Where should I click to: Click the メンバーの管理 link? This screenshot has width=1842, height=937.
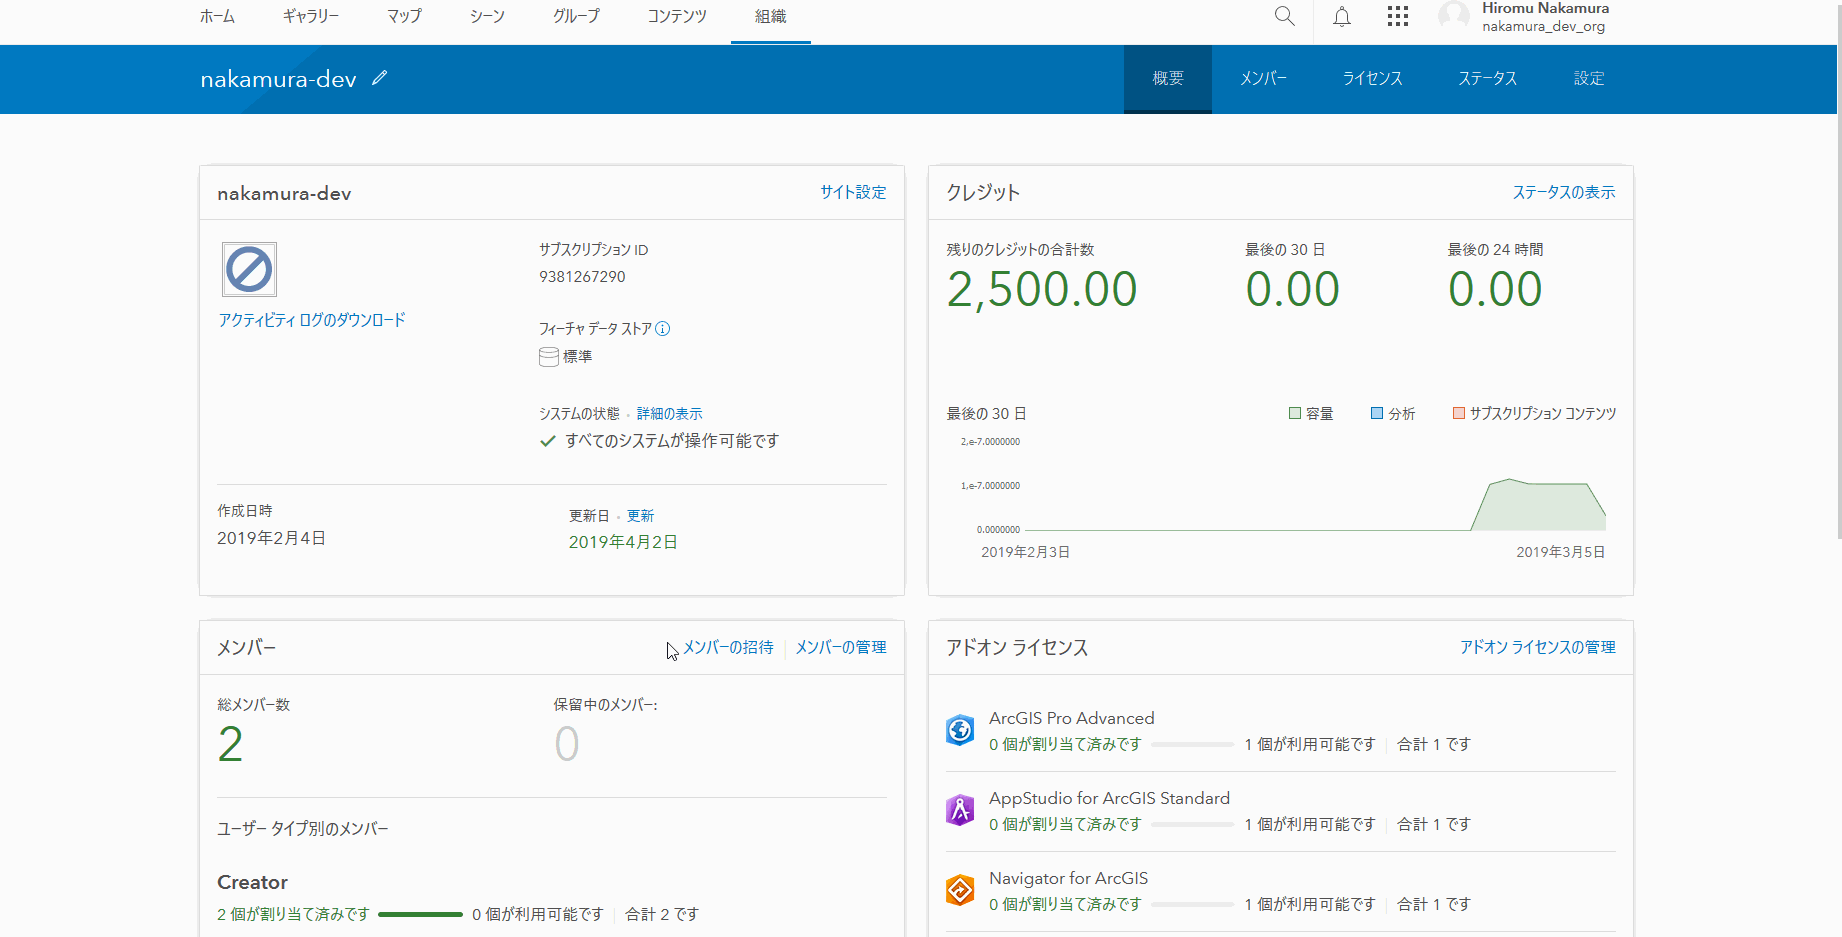pyautogui.click(x=841, y=647)
